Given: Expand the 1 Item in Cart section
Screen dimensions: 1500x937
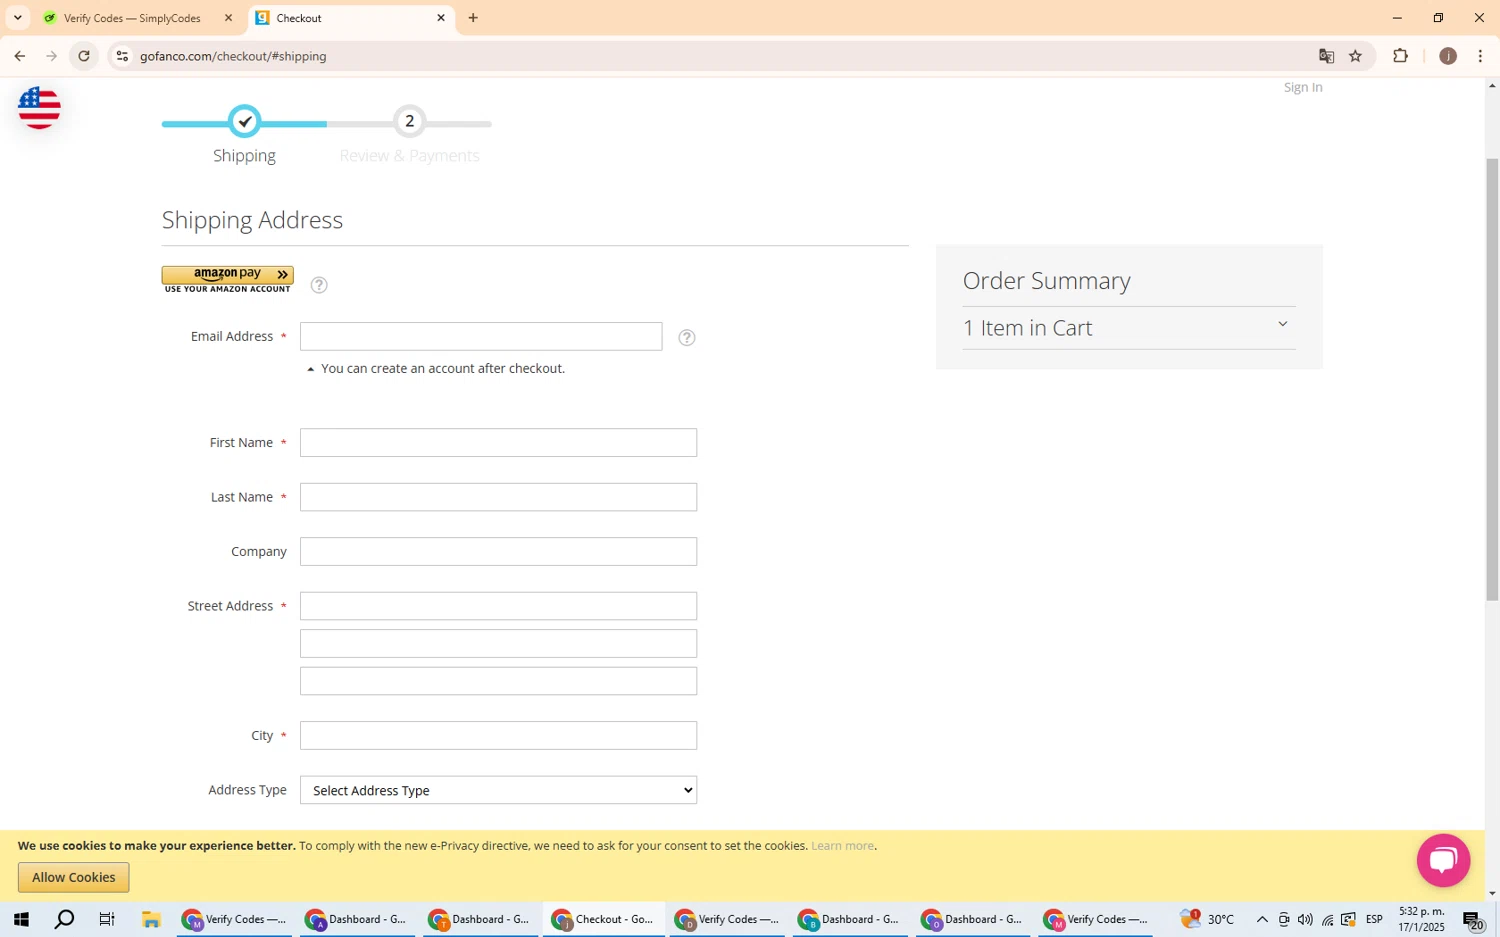Looking at the screenshot, I should tap(1129, 328).
